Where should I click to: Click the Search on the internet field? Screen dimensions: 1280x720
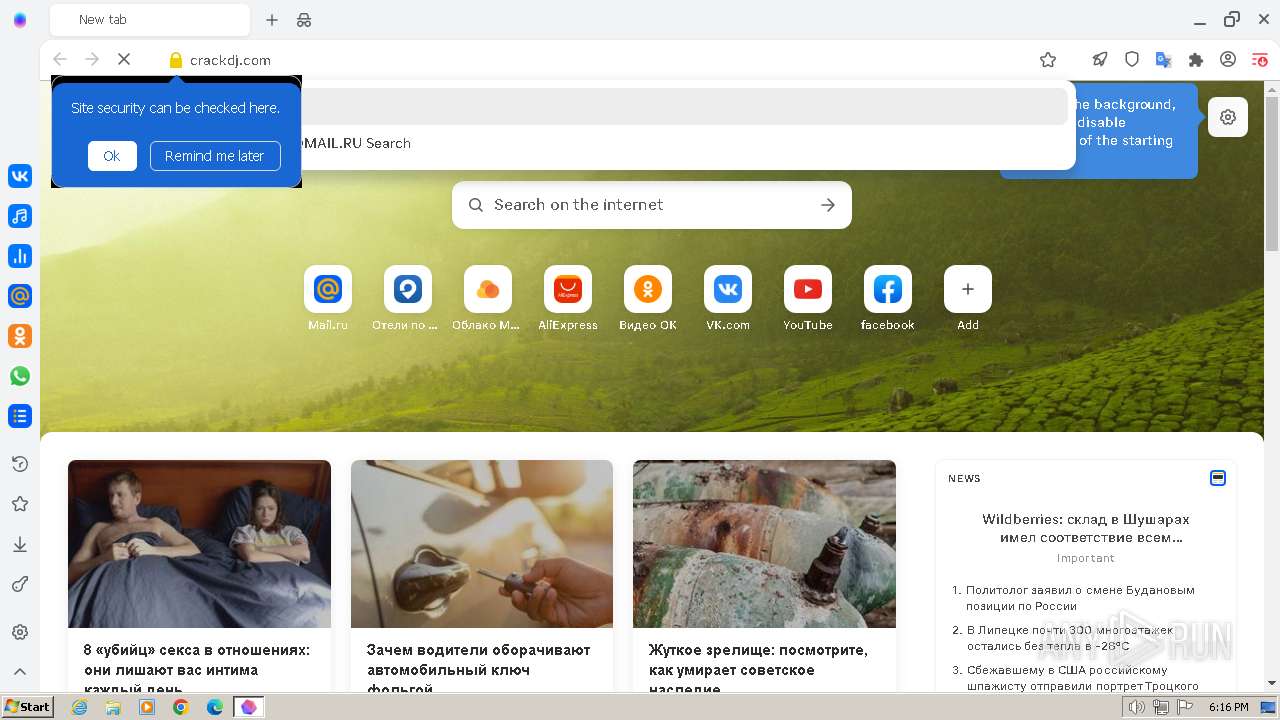point(652,205)
